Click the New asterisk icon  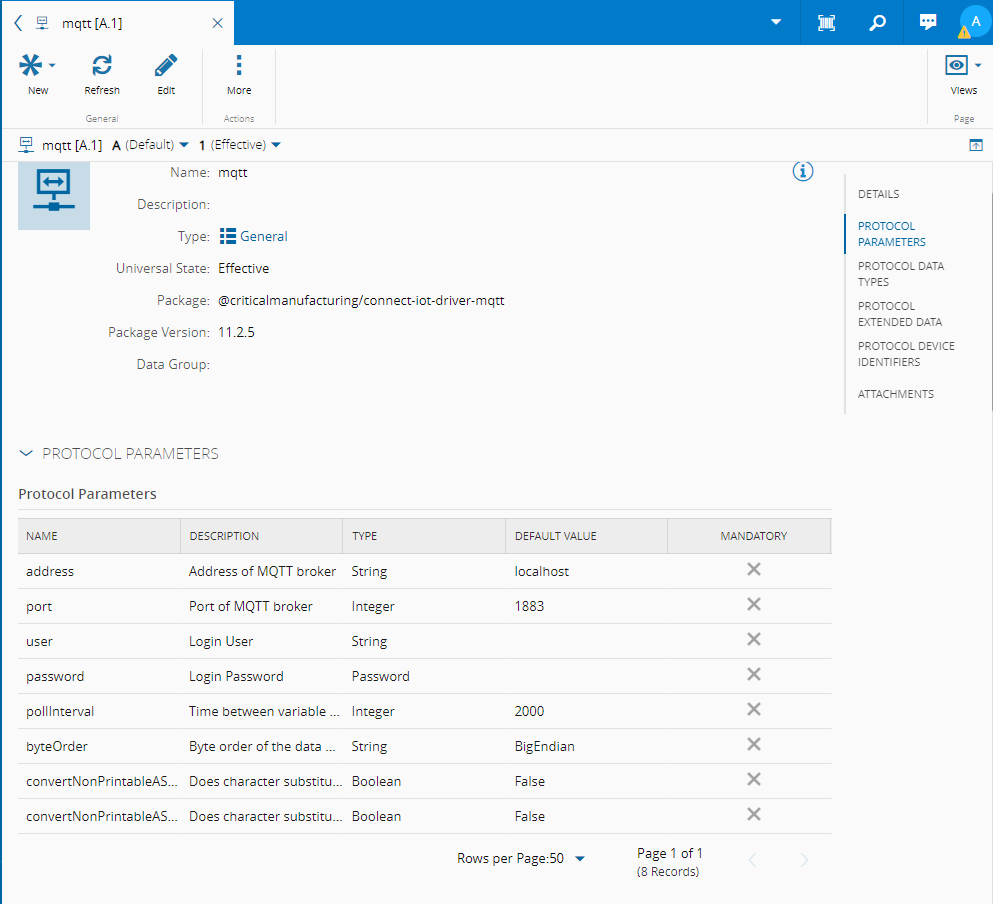click(31, 66)
